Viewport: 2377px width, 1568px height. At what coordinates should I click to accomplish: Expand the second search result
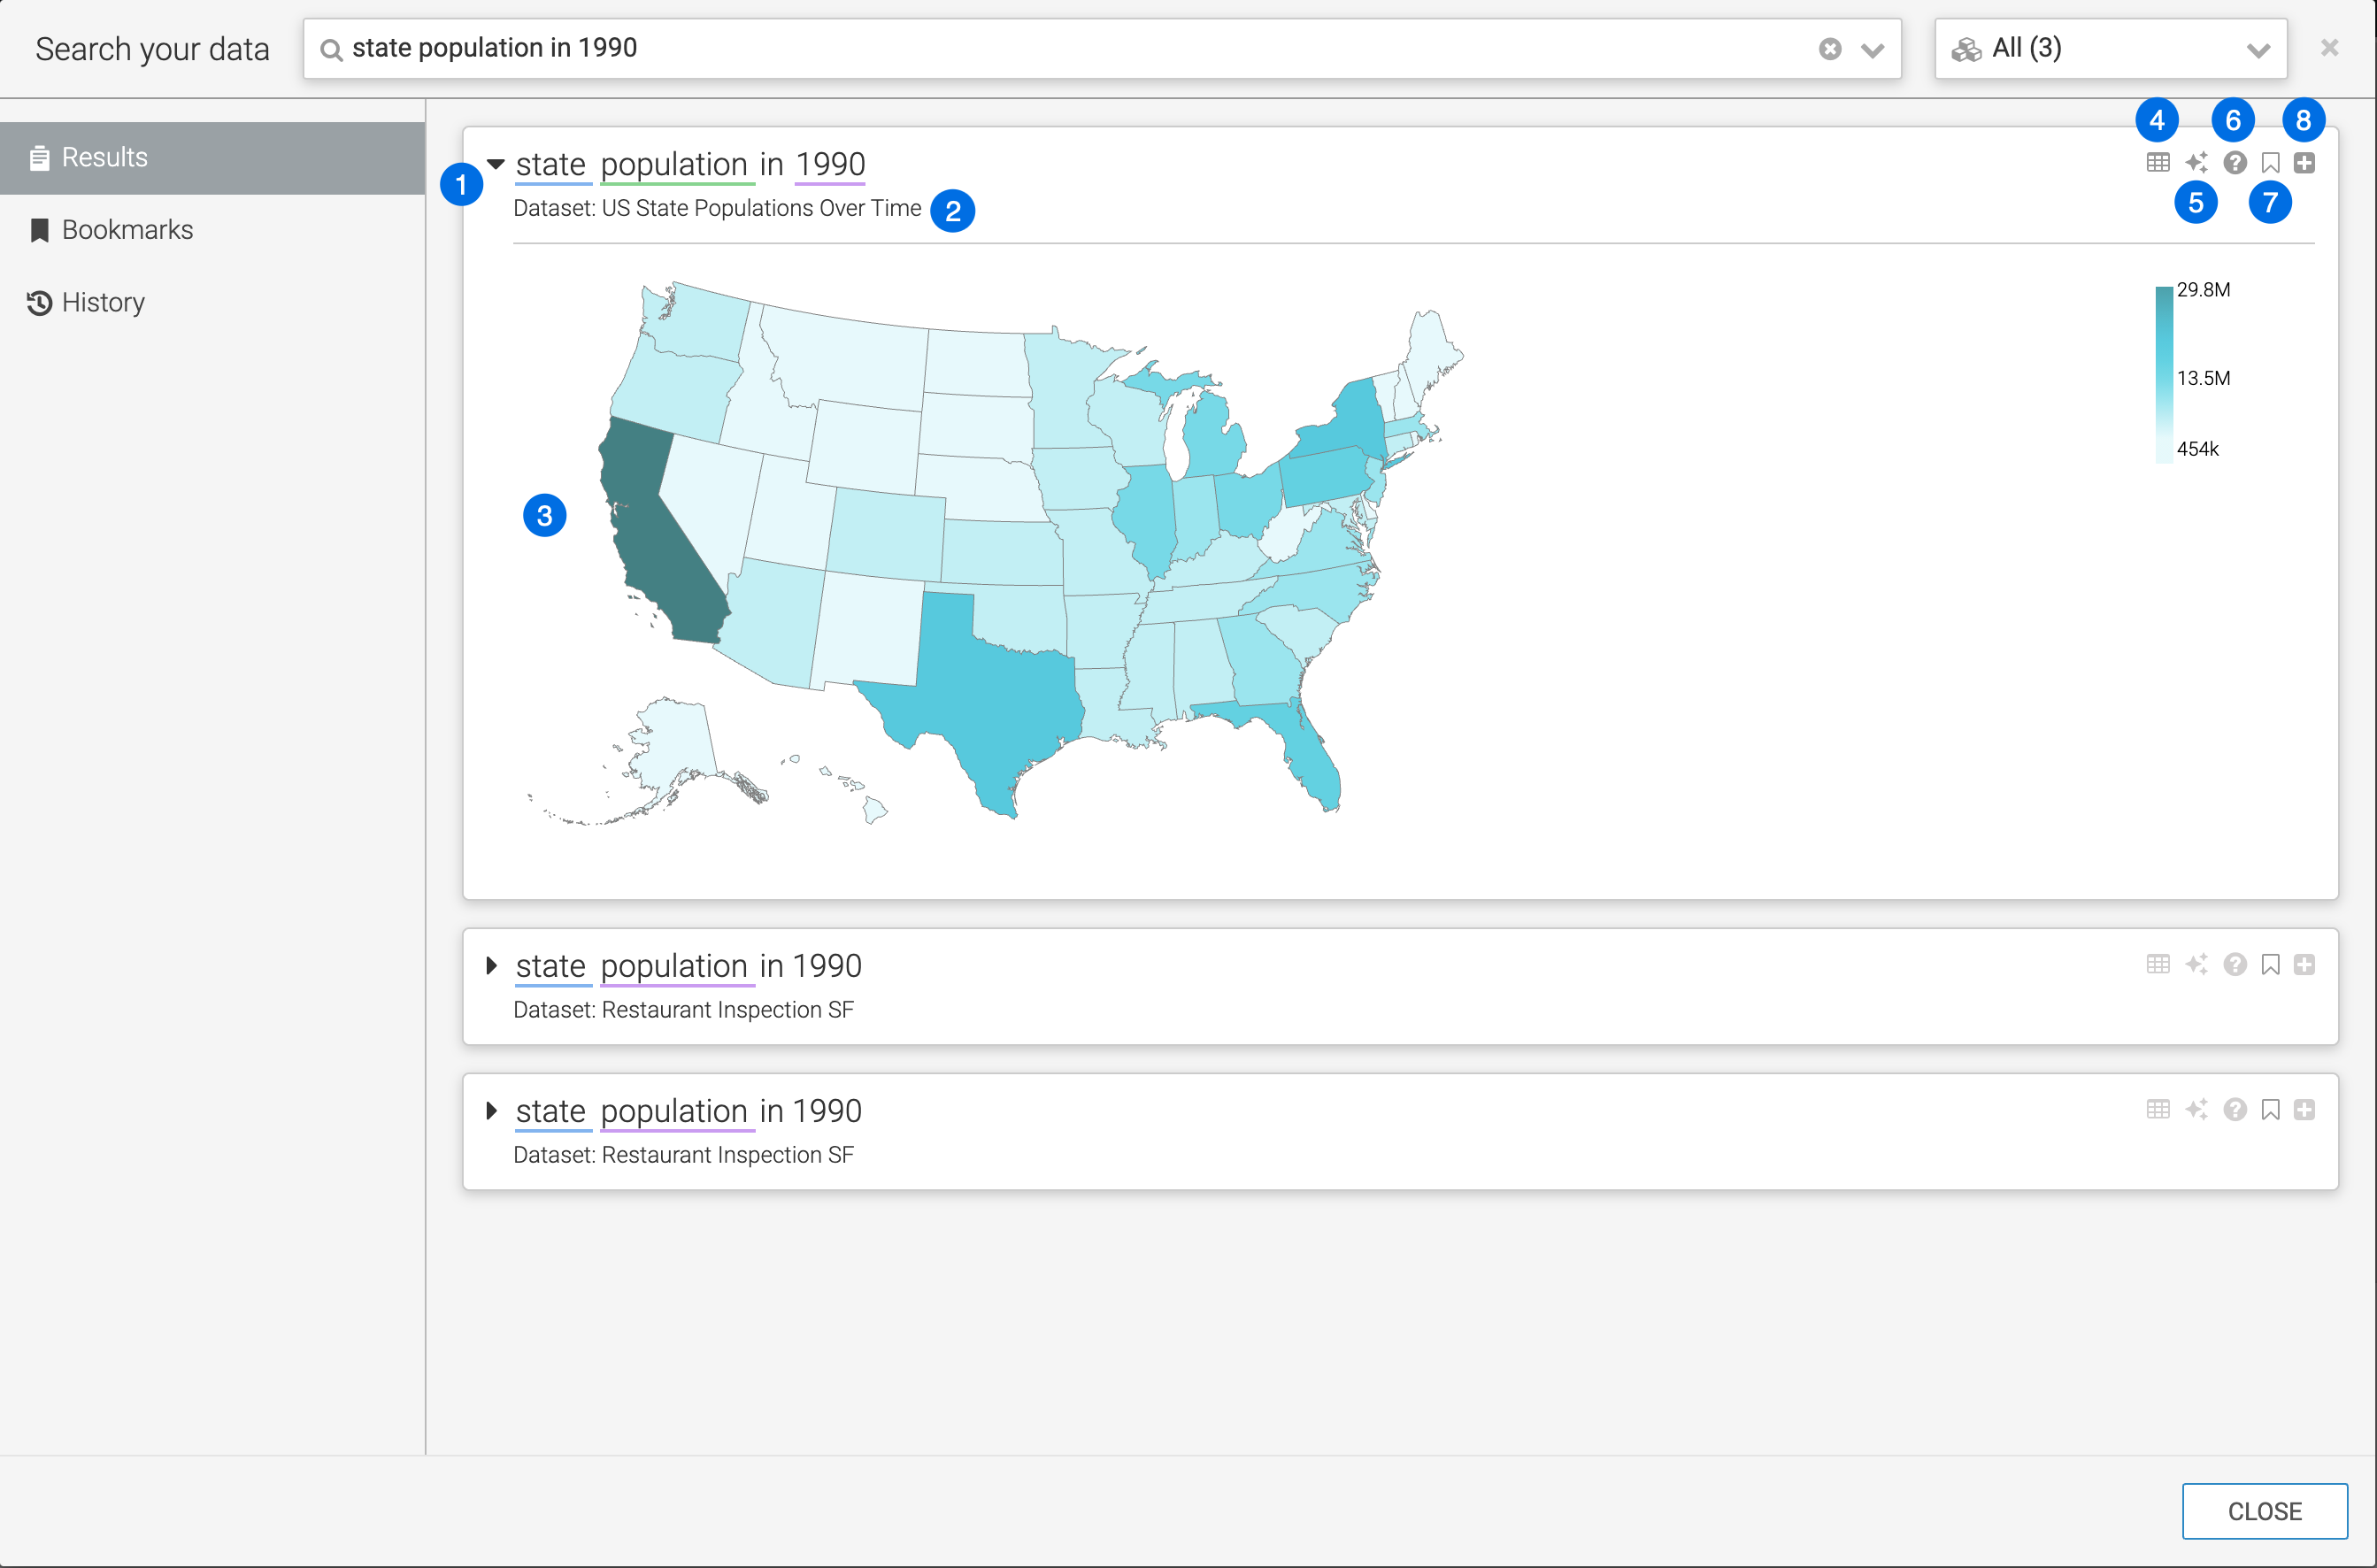491,965
